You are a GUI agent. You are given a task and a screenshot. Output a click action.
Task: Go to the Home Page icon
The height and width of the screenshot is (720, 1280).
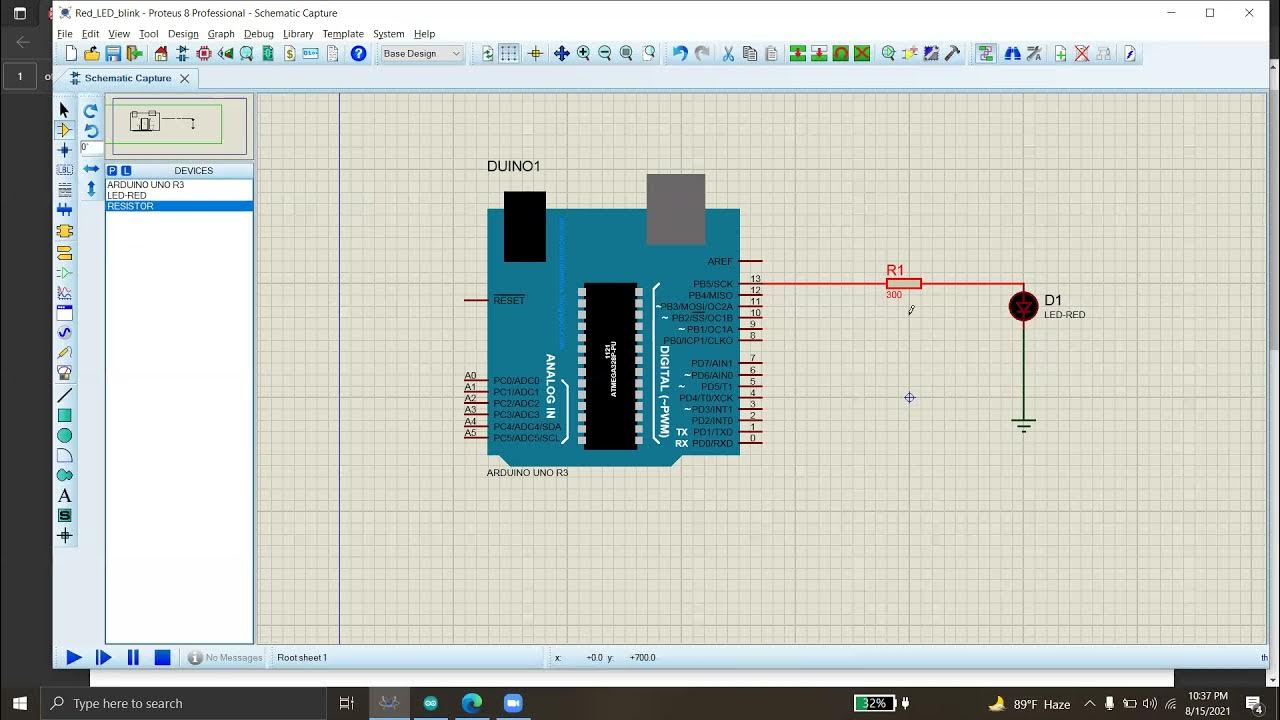[x=161, y=54]
